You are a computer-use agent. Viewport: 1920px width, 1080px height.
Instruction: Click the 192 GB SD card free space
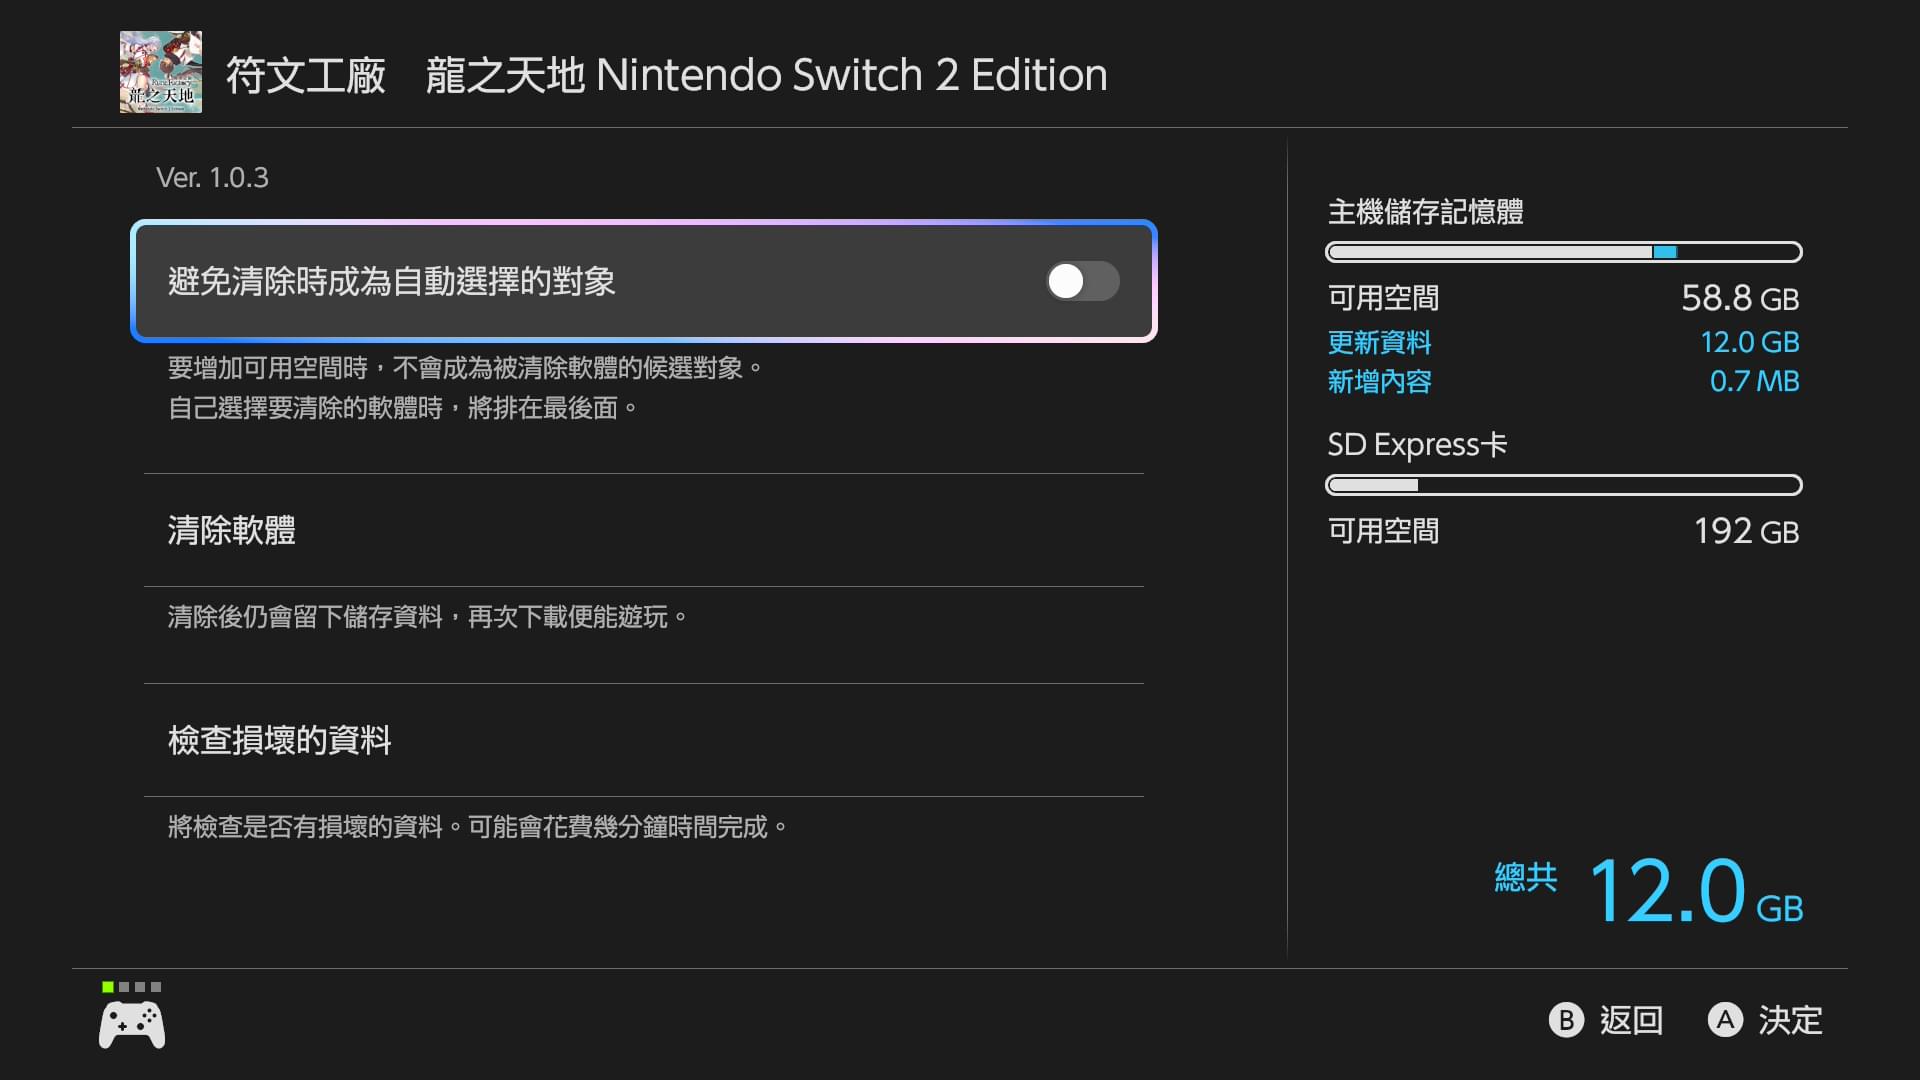pyautogui.click(x=1746, y=531)
